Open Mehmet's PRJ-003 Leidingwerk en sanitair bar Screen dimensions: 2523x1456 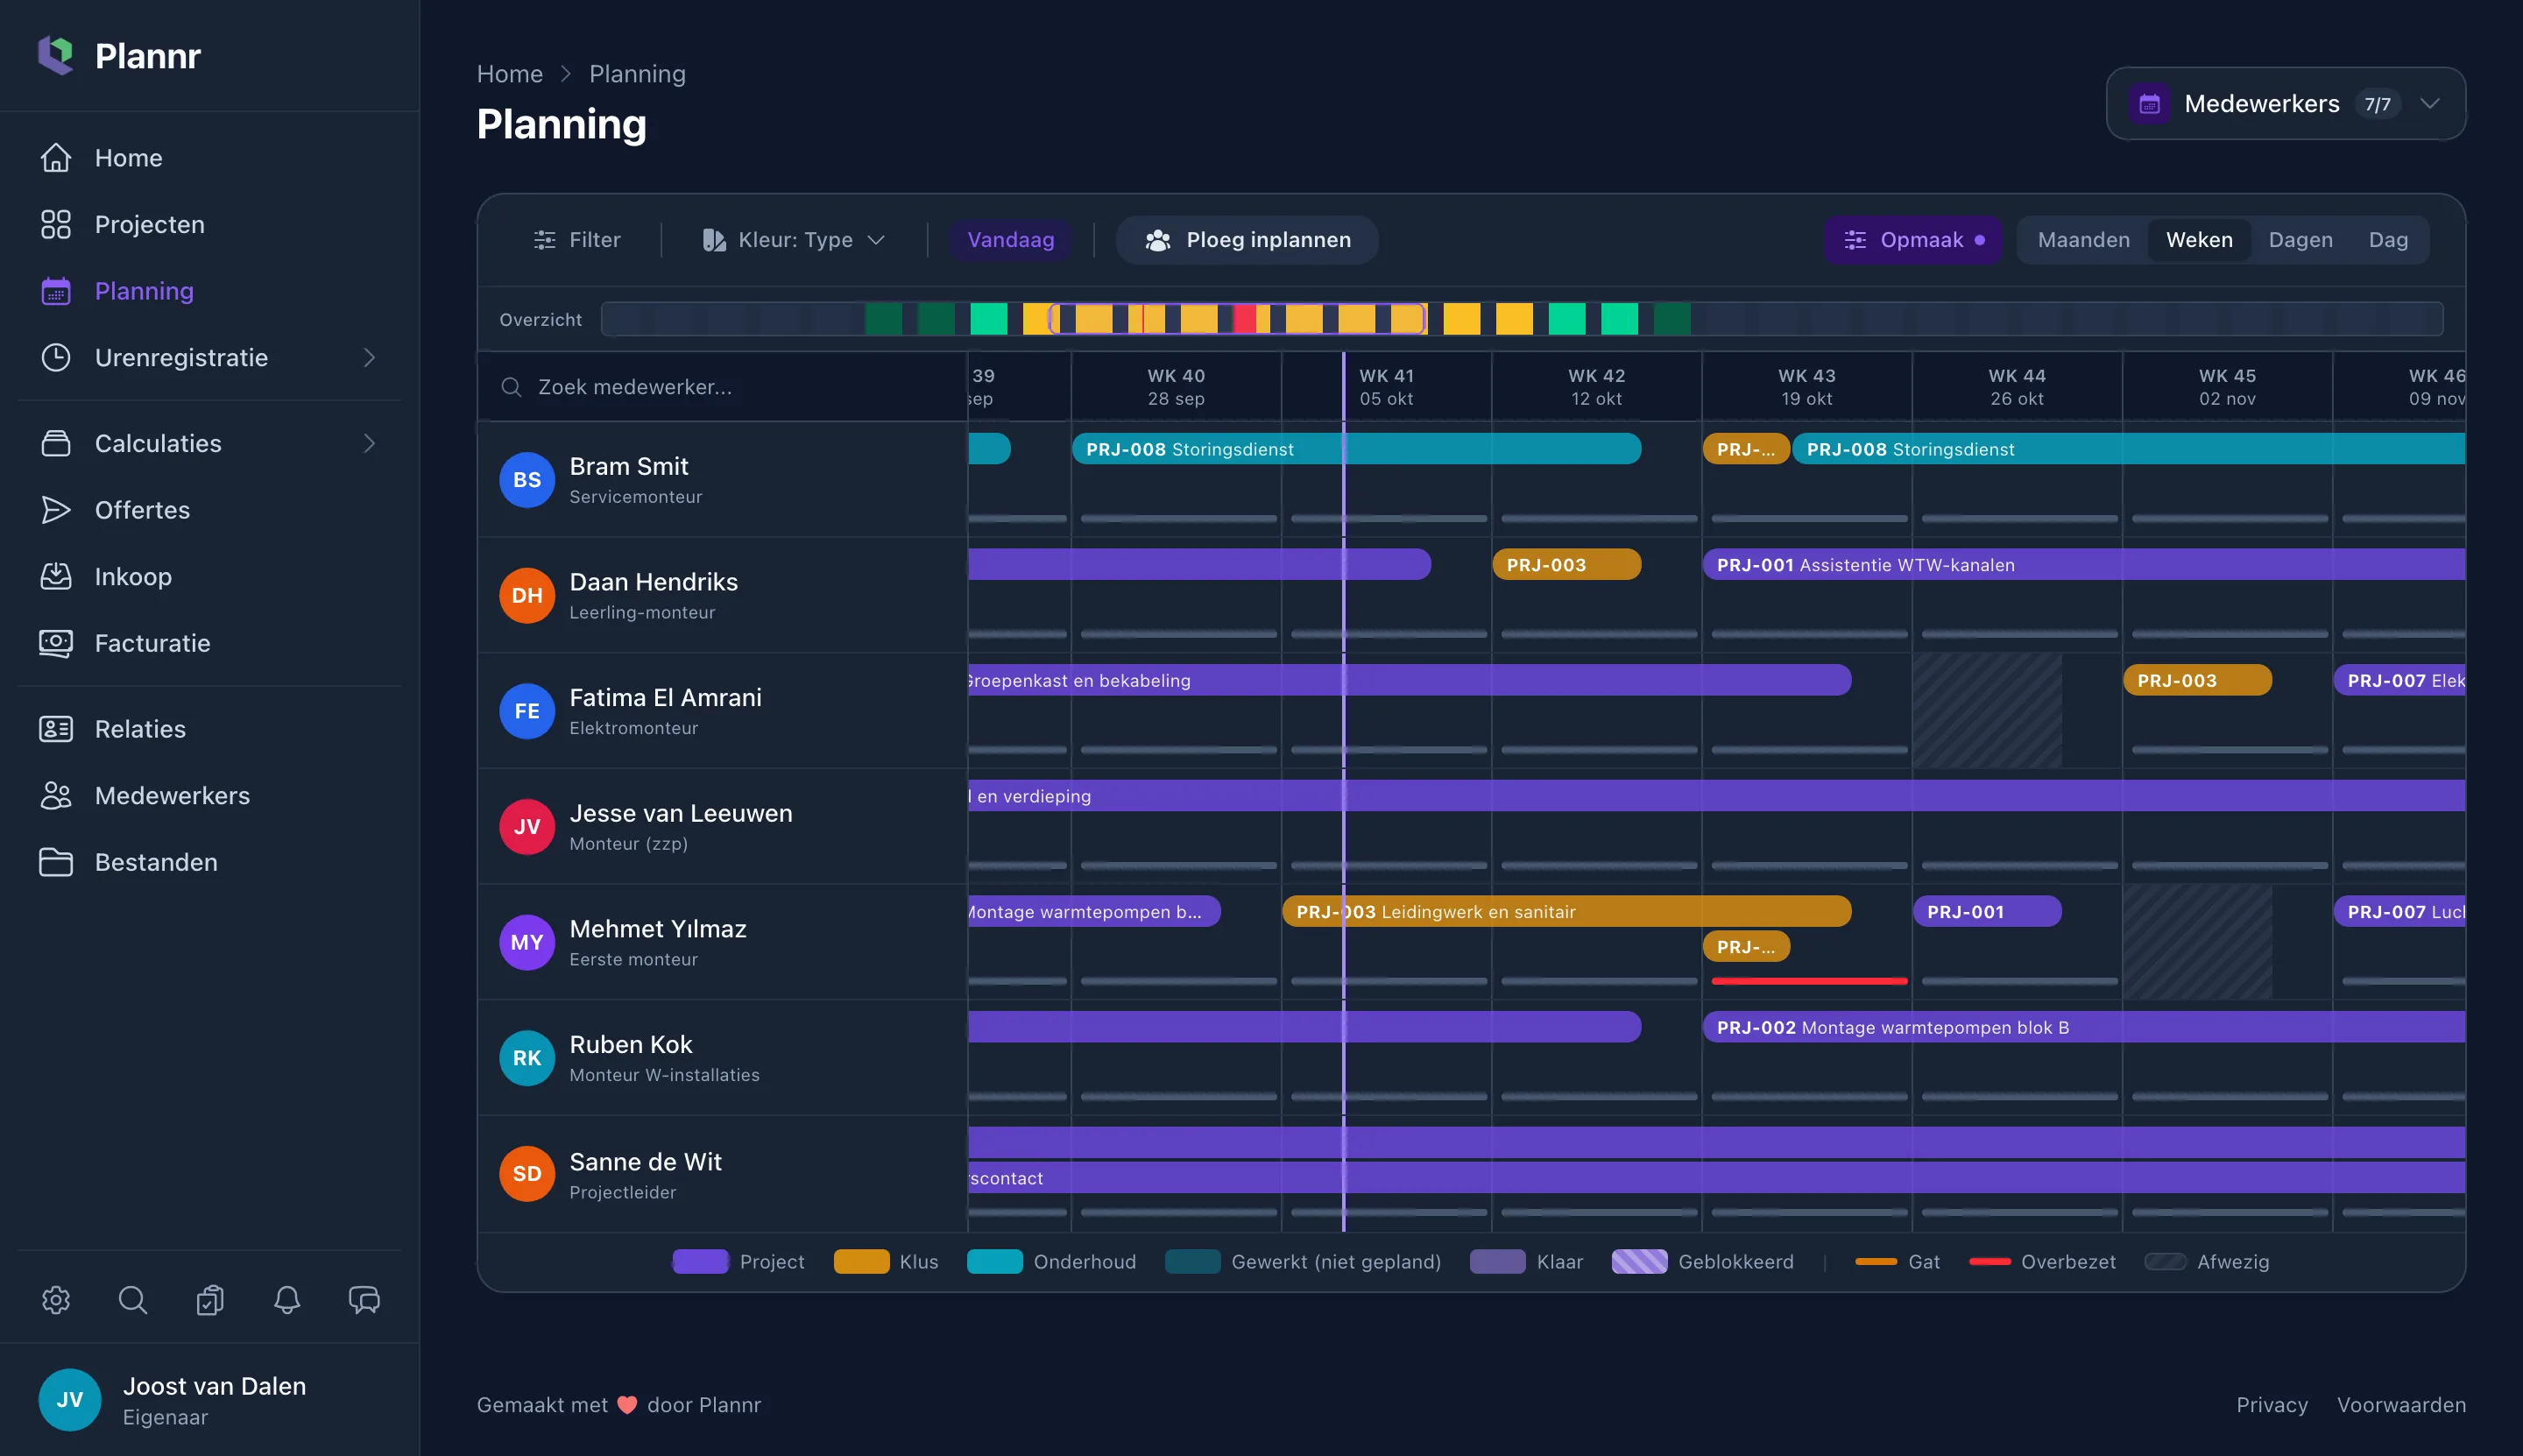coord(1566,911)
